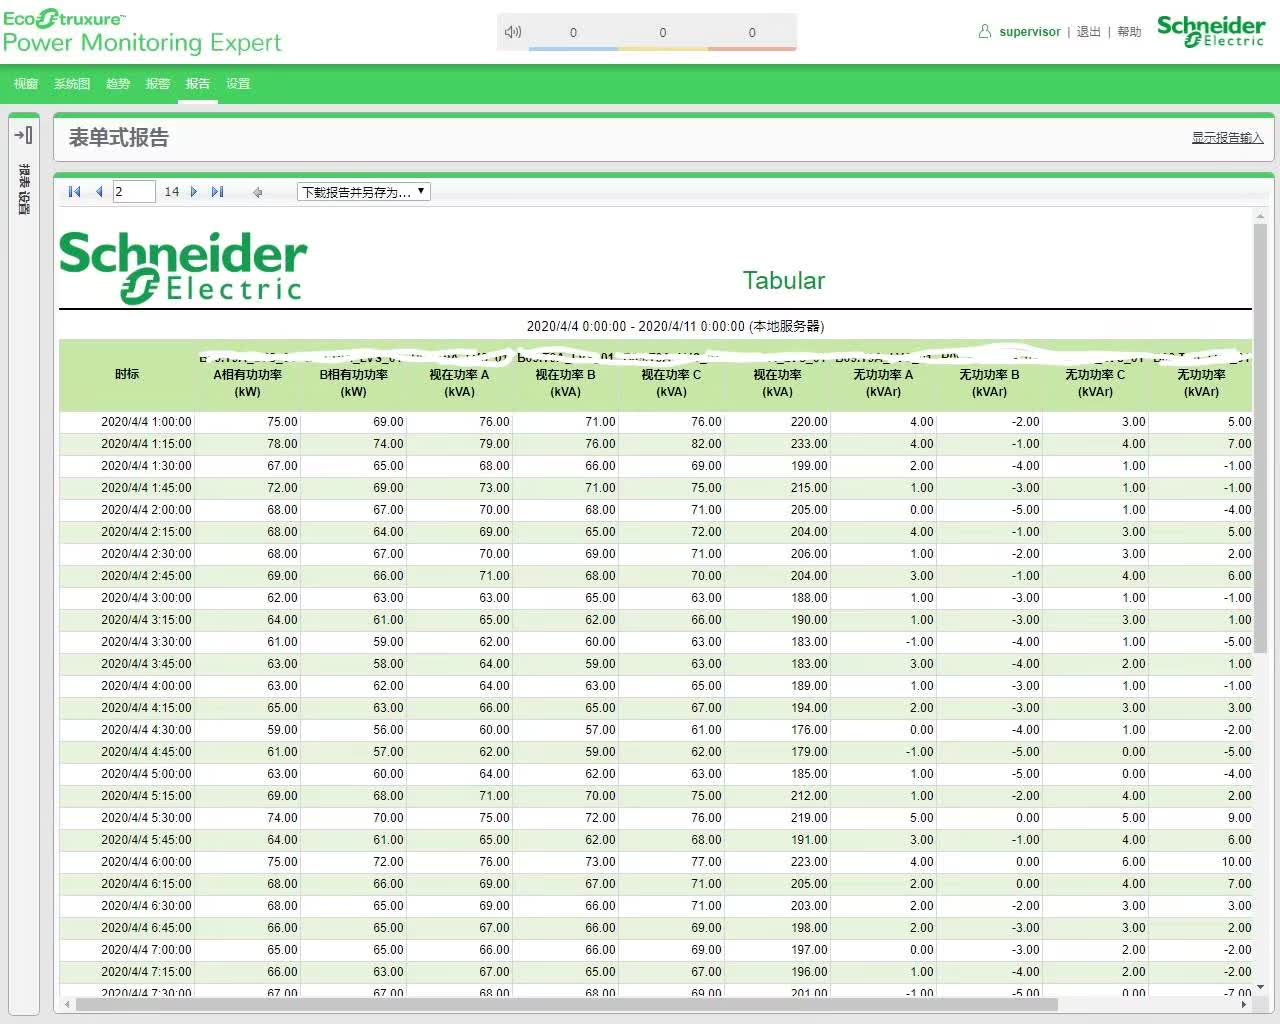Viewport: 1280px width, 1024px height.
Task: Toggle the alarm sound speaker icon
Action: [x=513, y=32]
